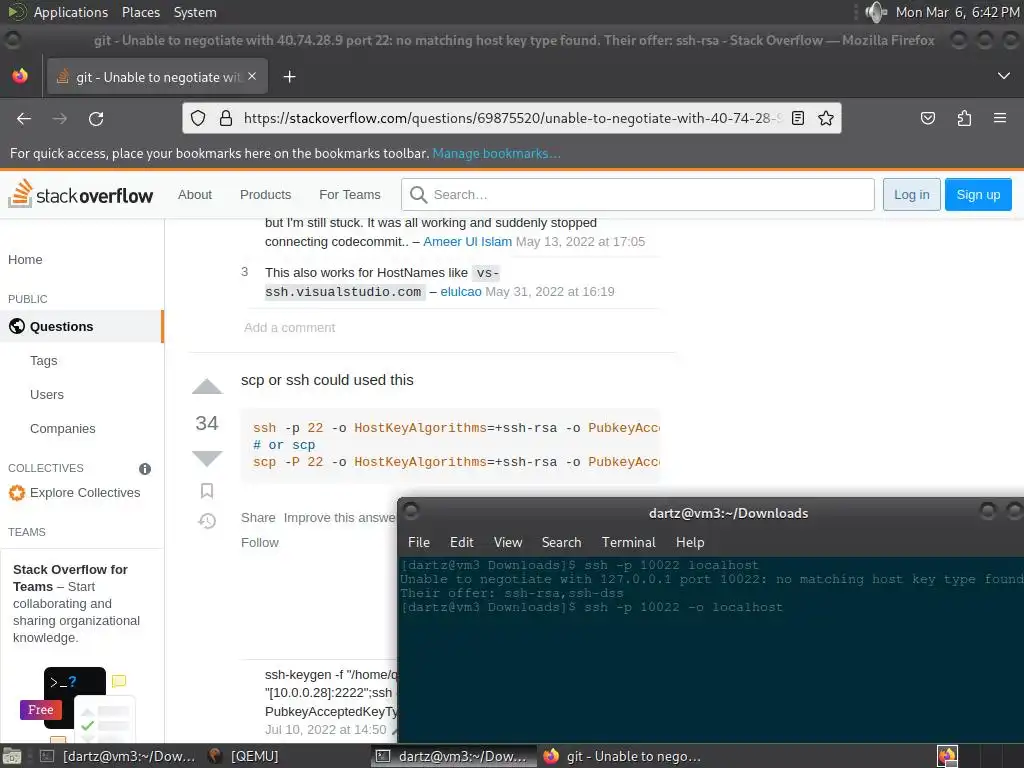Open the Places menu
This screenshot has width=1024, height=768.
pyautogui.click(x=140, y=12)
